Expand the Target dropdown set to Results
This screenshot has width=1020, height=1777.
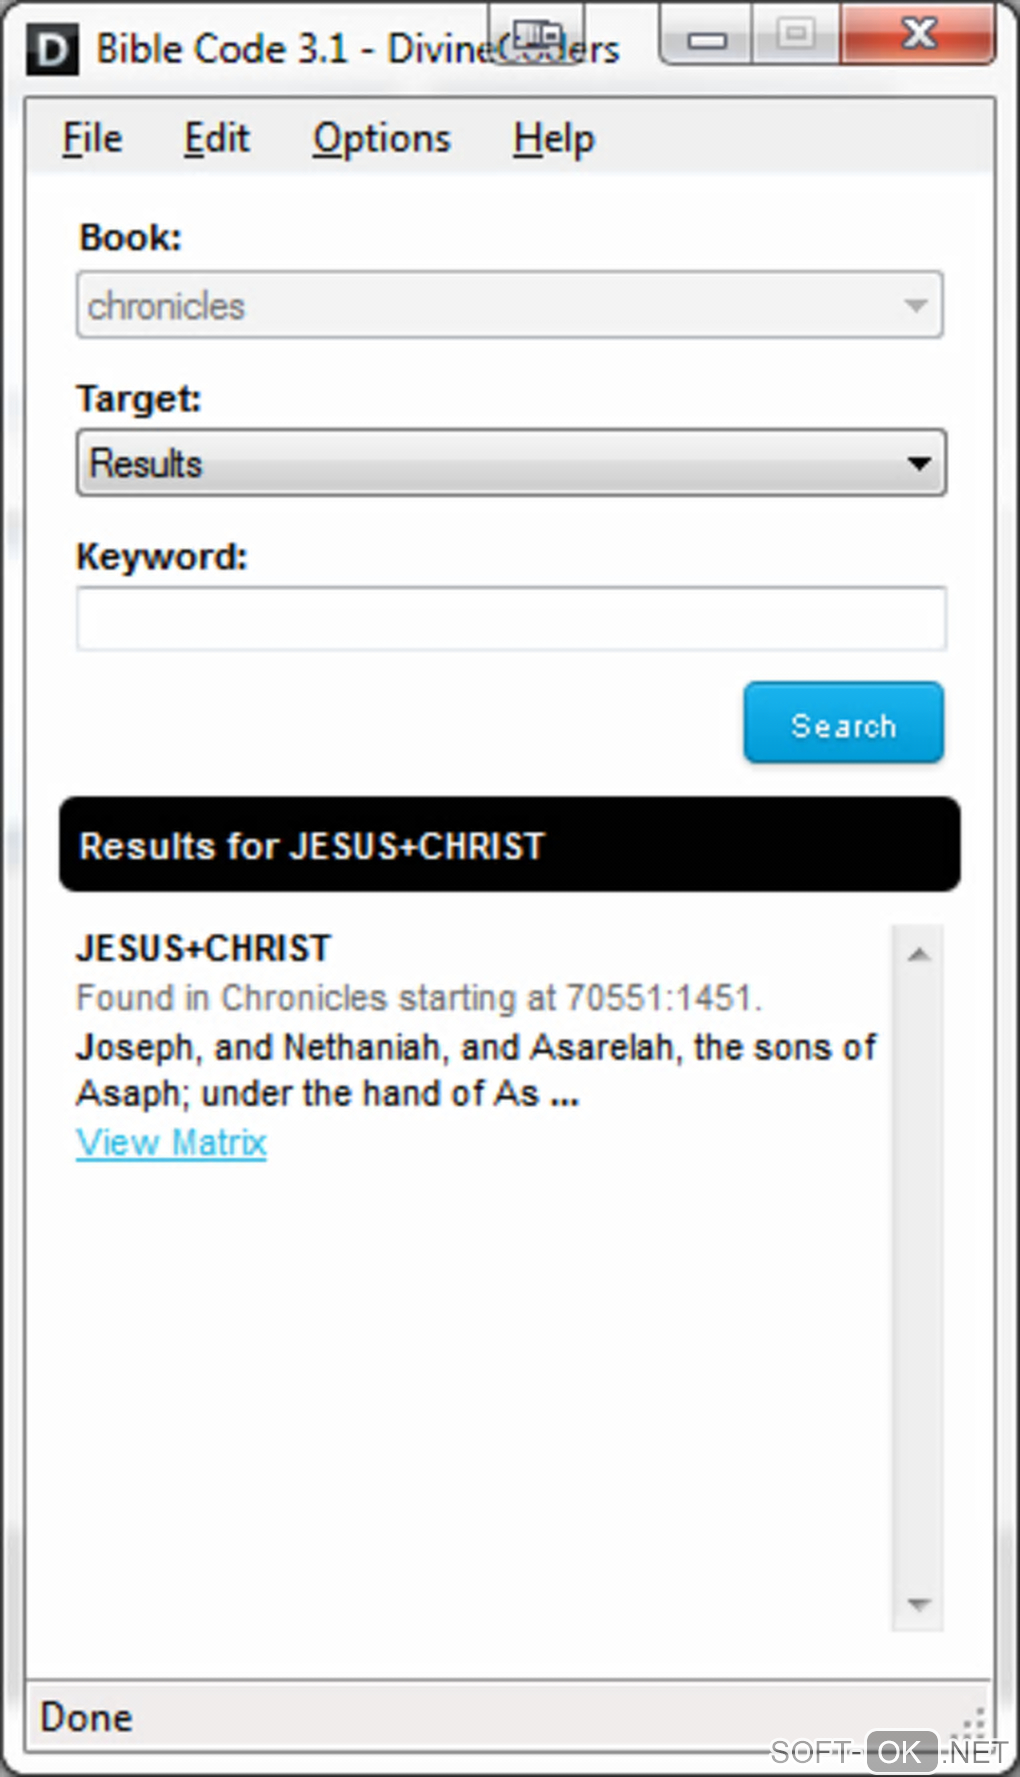(509, 463)
